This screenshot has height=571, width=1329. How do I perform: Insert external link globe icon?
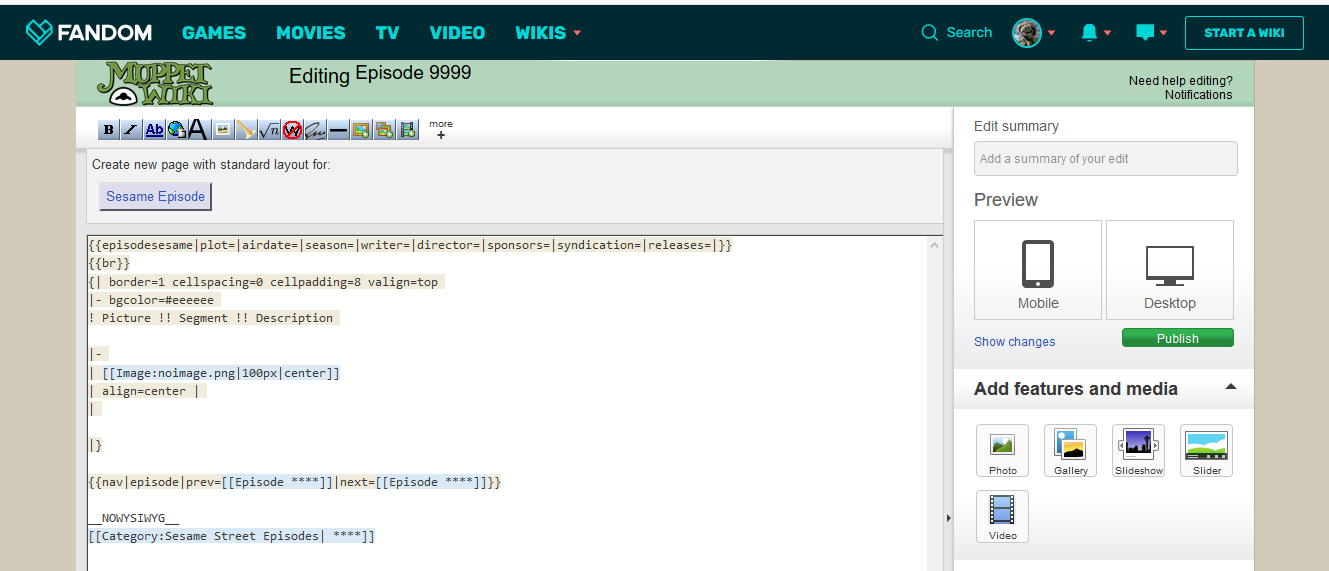(x=176, y=130)
